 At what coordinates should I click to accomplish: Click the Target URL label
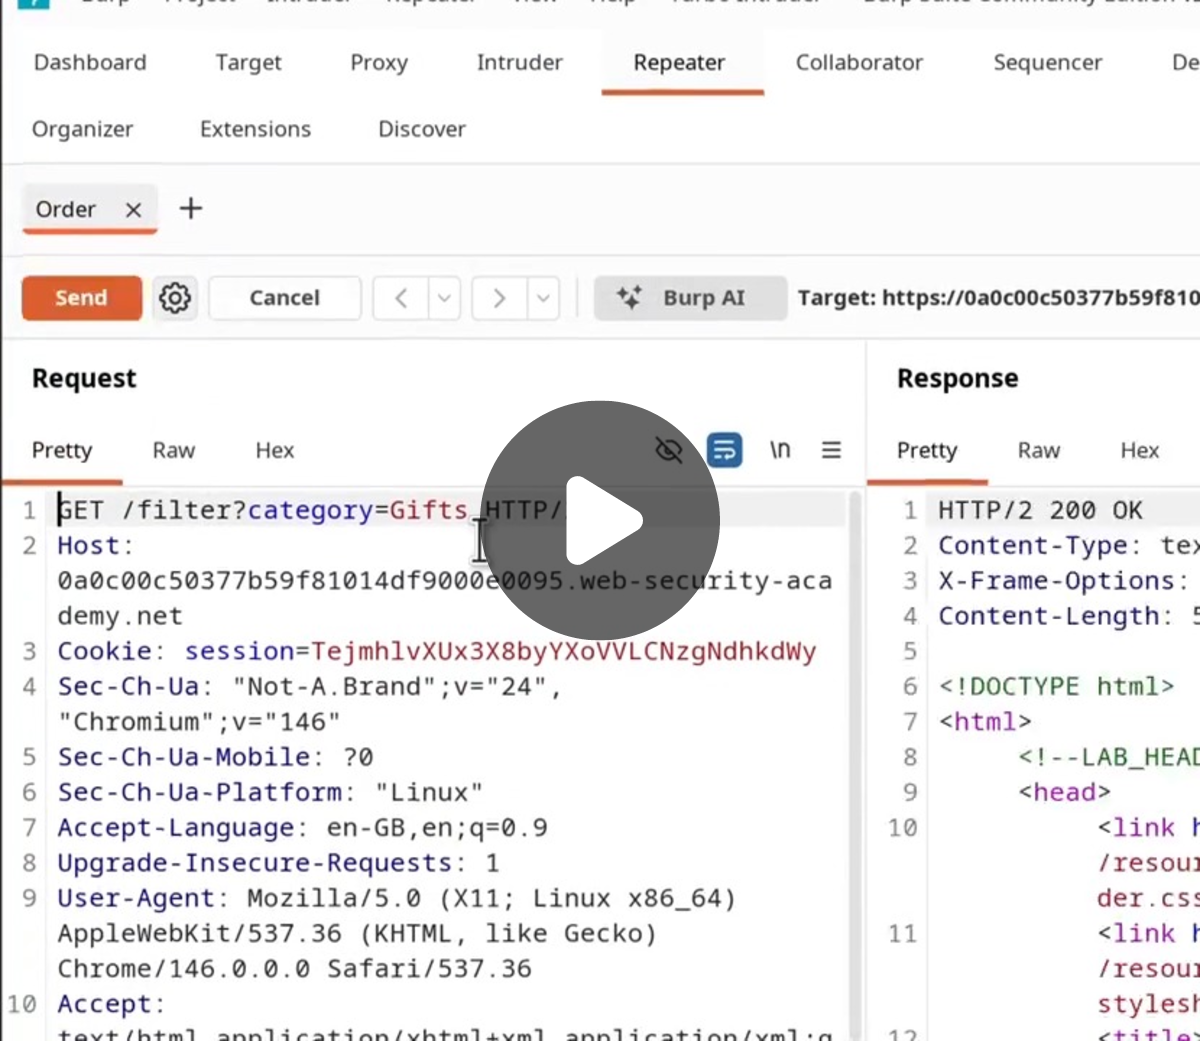[x=998, y=298]
